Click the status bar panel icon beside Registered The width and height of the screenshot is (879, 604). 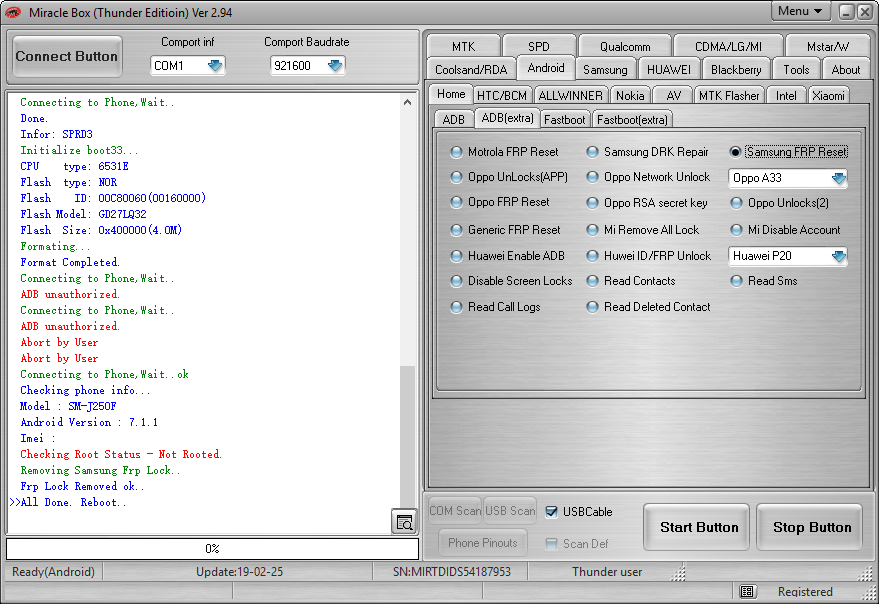pos(746,592)
